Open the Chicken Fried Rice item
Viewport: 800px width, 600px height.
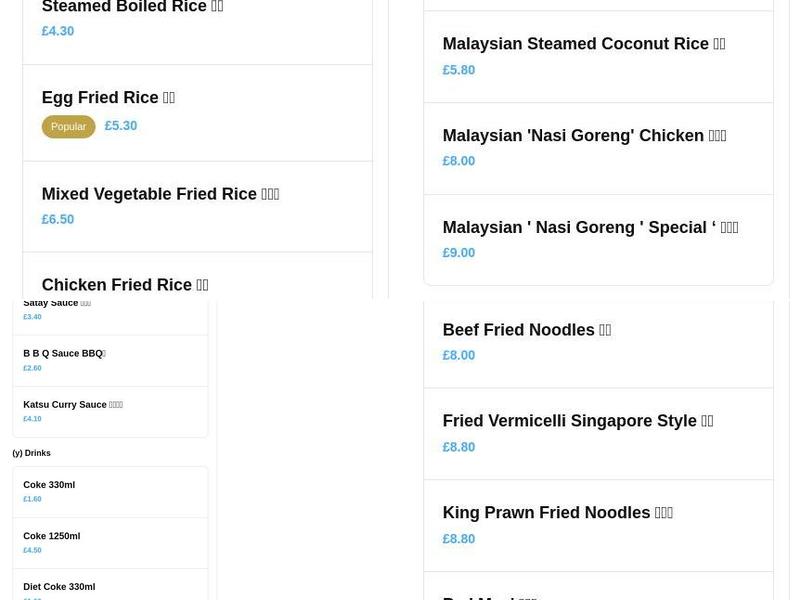[124, 284]
